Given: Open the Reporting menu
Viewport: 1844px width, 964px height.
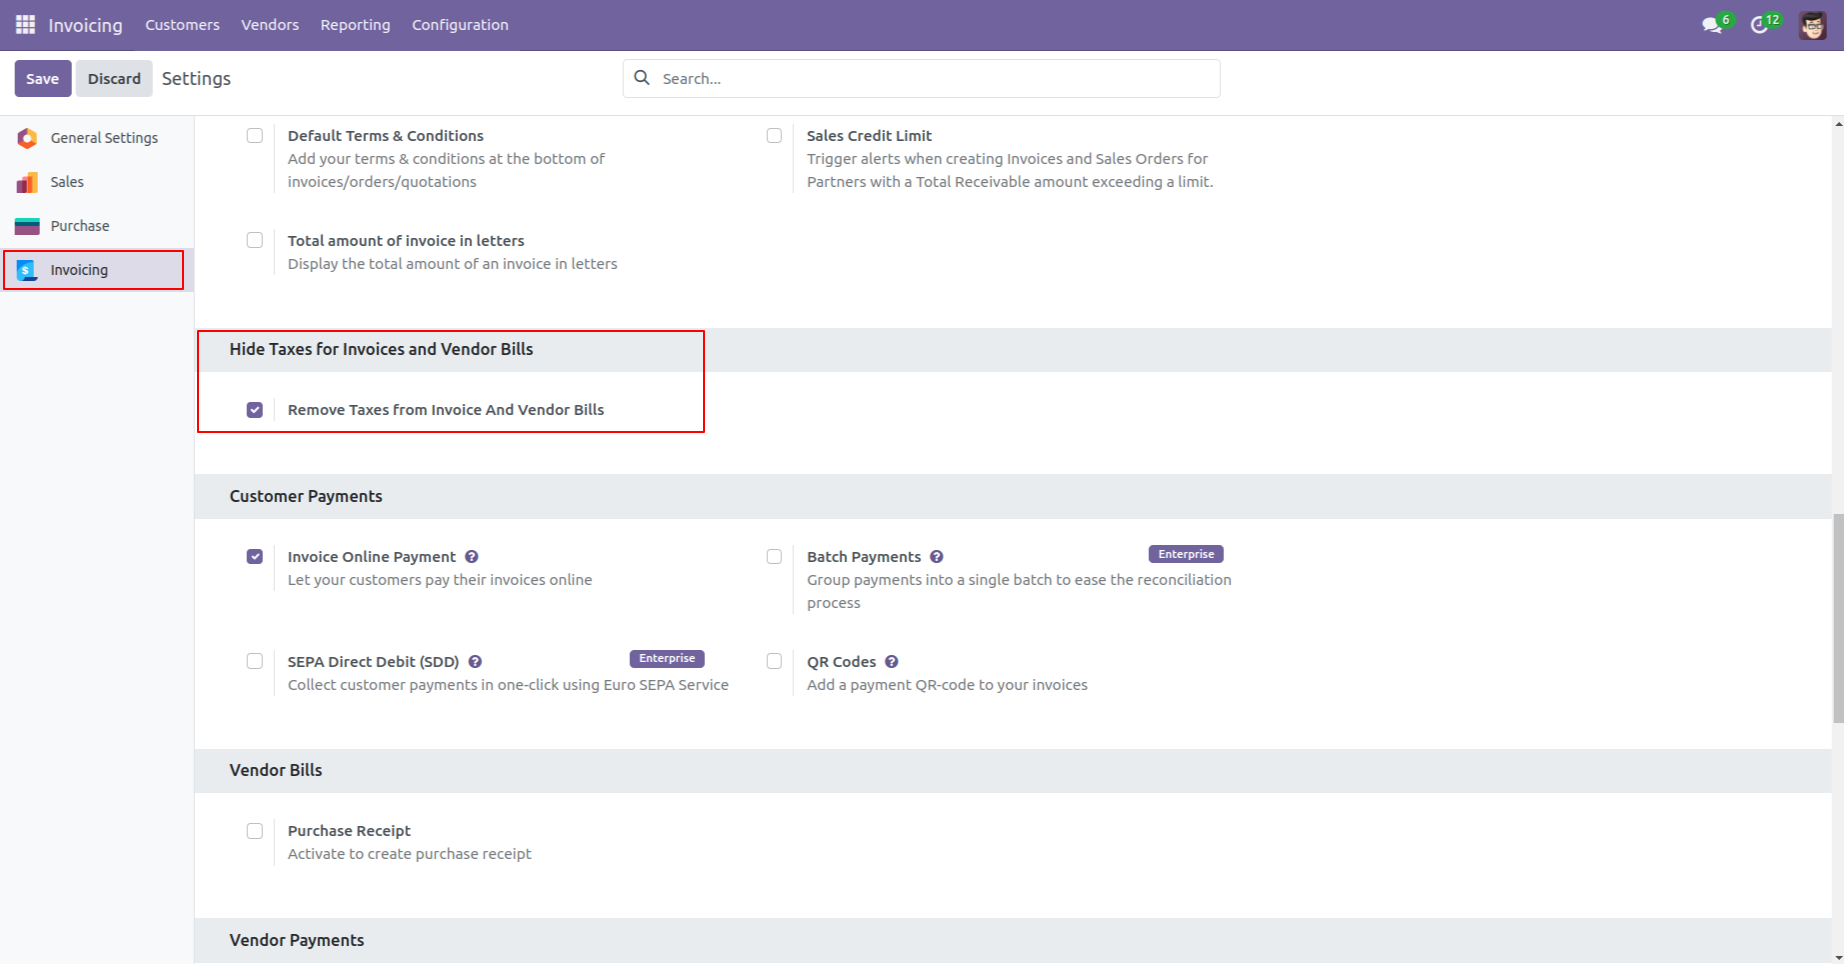Looking at the screenshot, I should click(x=355, y=24).
